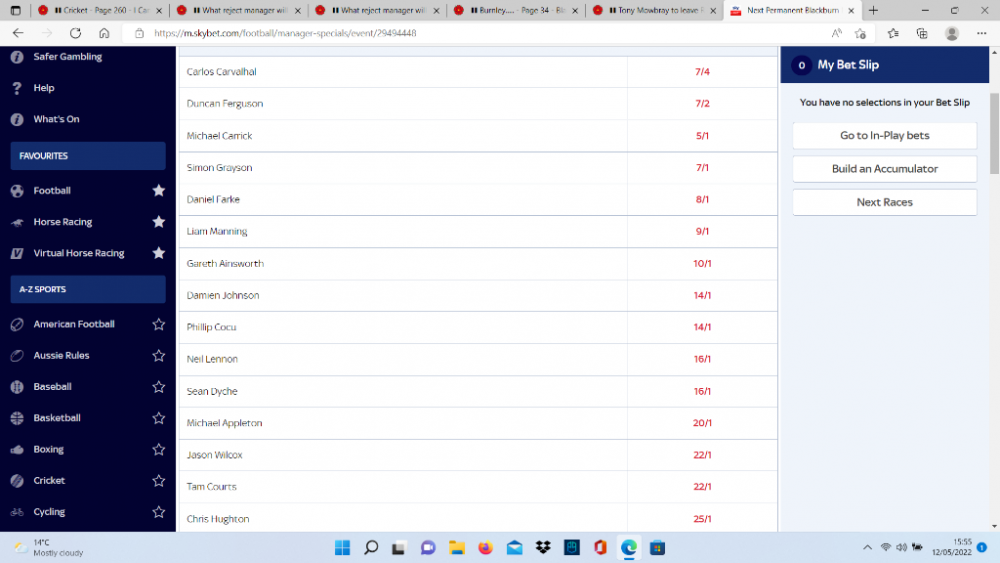Click the Help question mark icon
The height and width of the screenshot is (563, 1000).
(17, 88)
